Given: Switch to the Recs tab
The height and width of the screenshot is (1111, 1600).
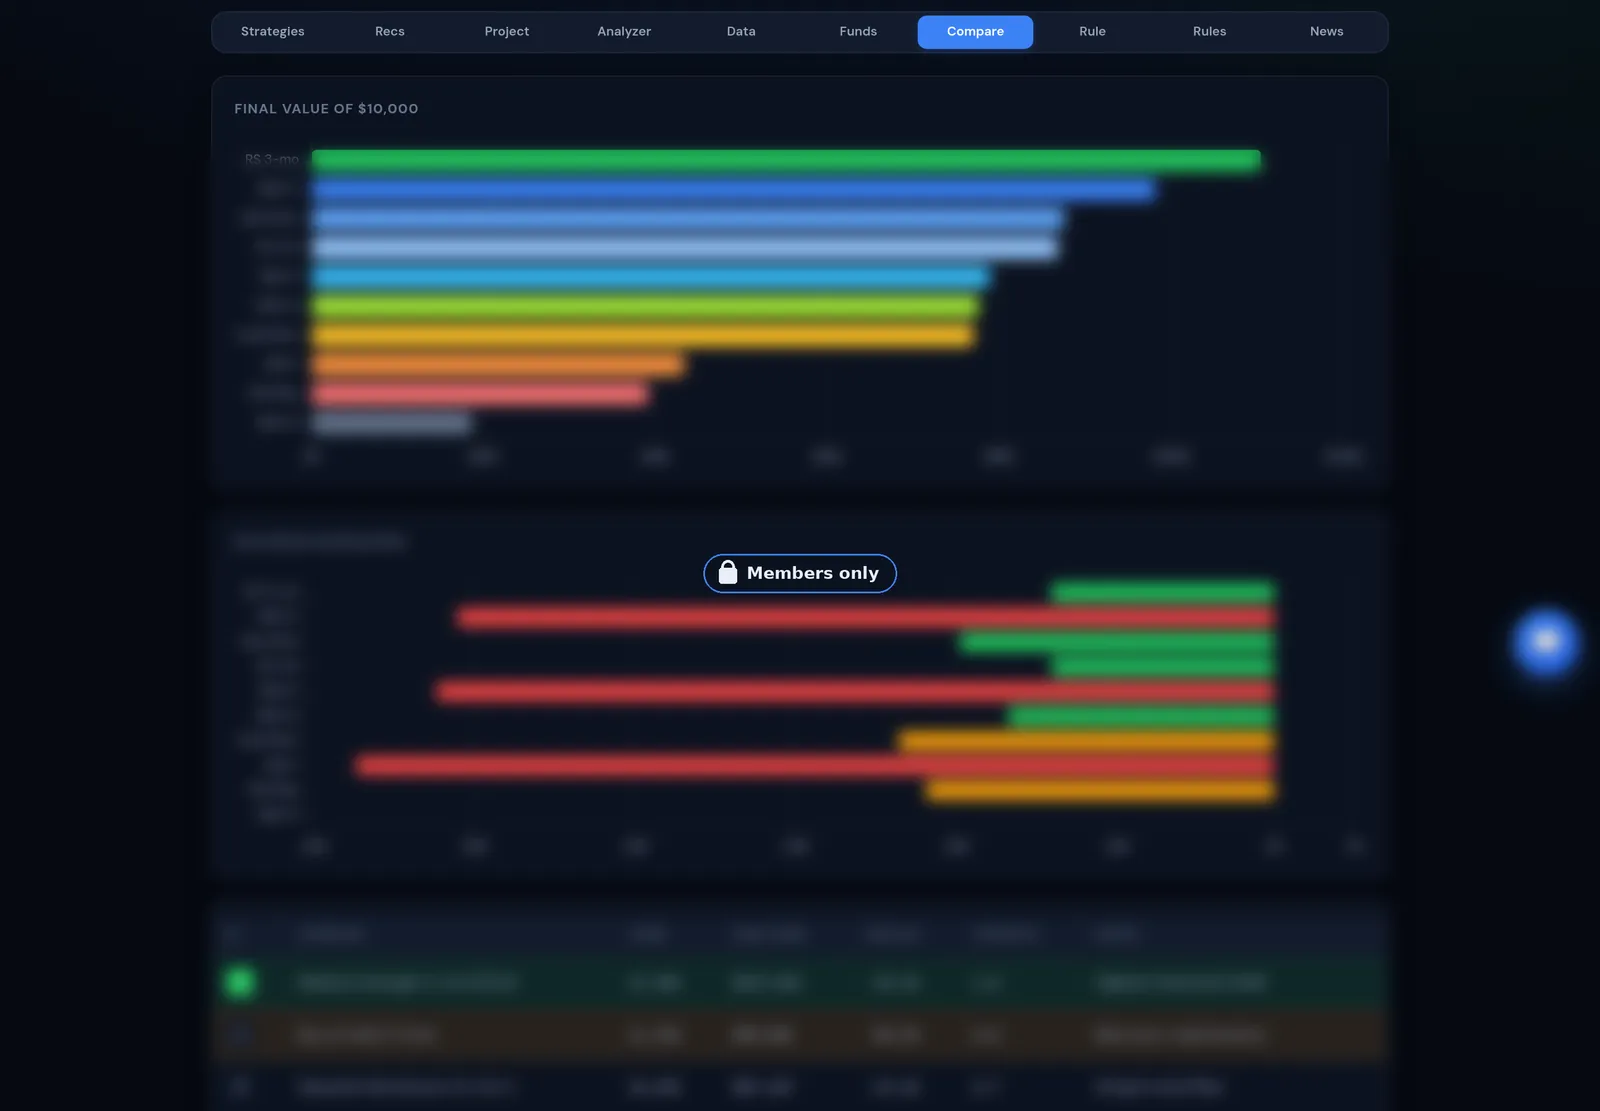Looking at the screenshot, I should coord(390,32).
